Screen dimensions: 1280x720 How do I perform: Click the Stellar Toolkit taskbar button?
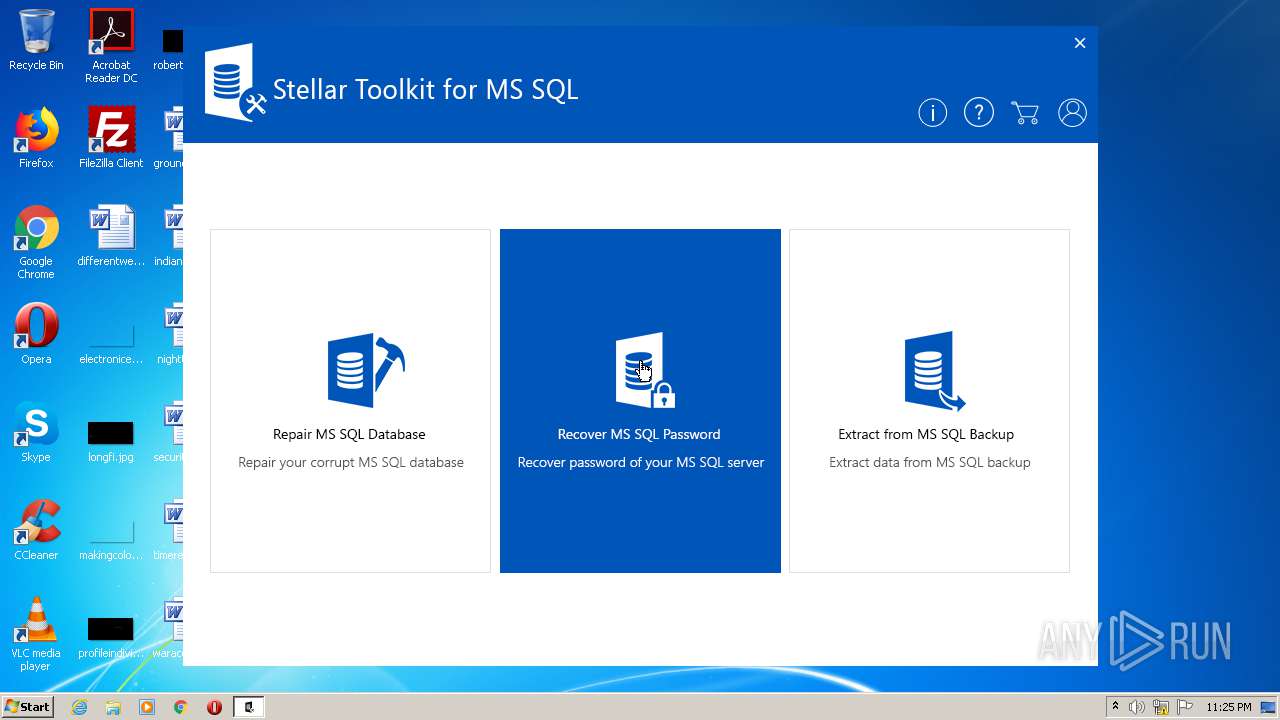pyautogui.click(x=249, y=707)
